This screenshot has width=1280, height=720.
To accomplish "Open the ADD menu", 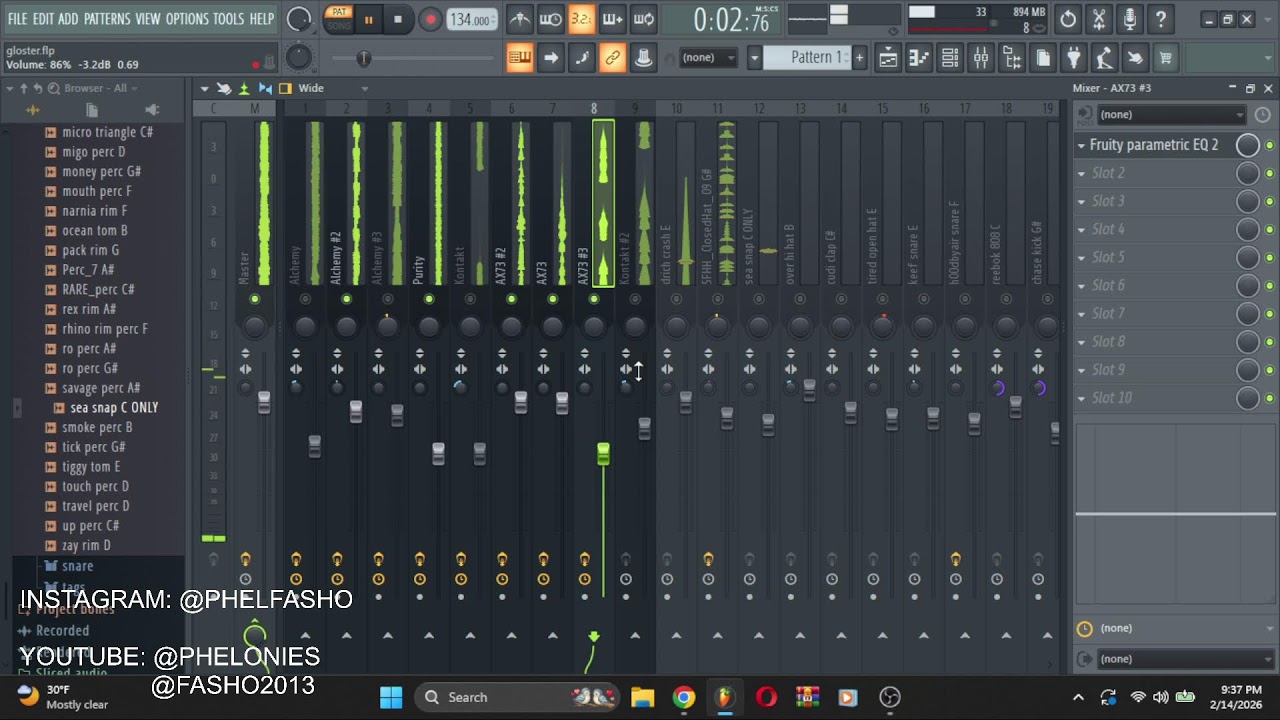I will coord(68,19).
